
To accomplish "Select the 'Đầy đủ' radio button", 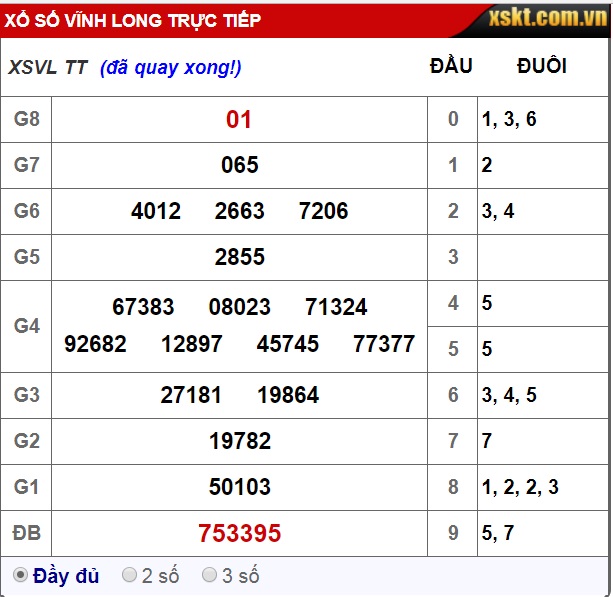I will [20, 575].
